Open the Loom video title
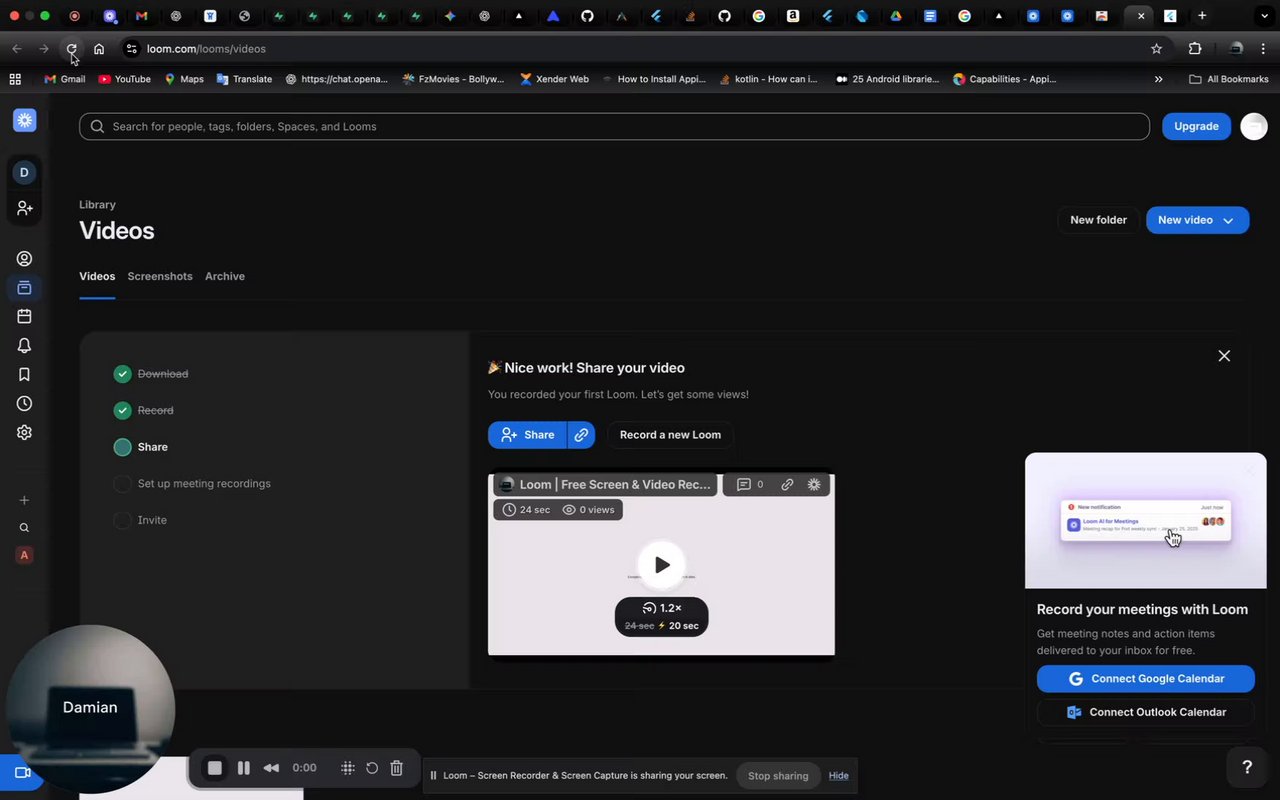 tap(614, 484)
